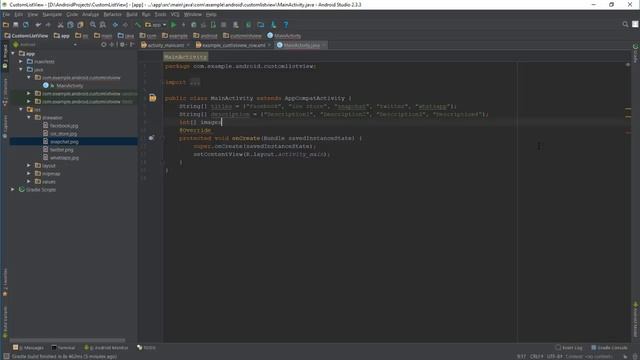Open the app run configuration dropdown
The width and height of the screenshot is (640, 360).
click(156, 25)
